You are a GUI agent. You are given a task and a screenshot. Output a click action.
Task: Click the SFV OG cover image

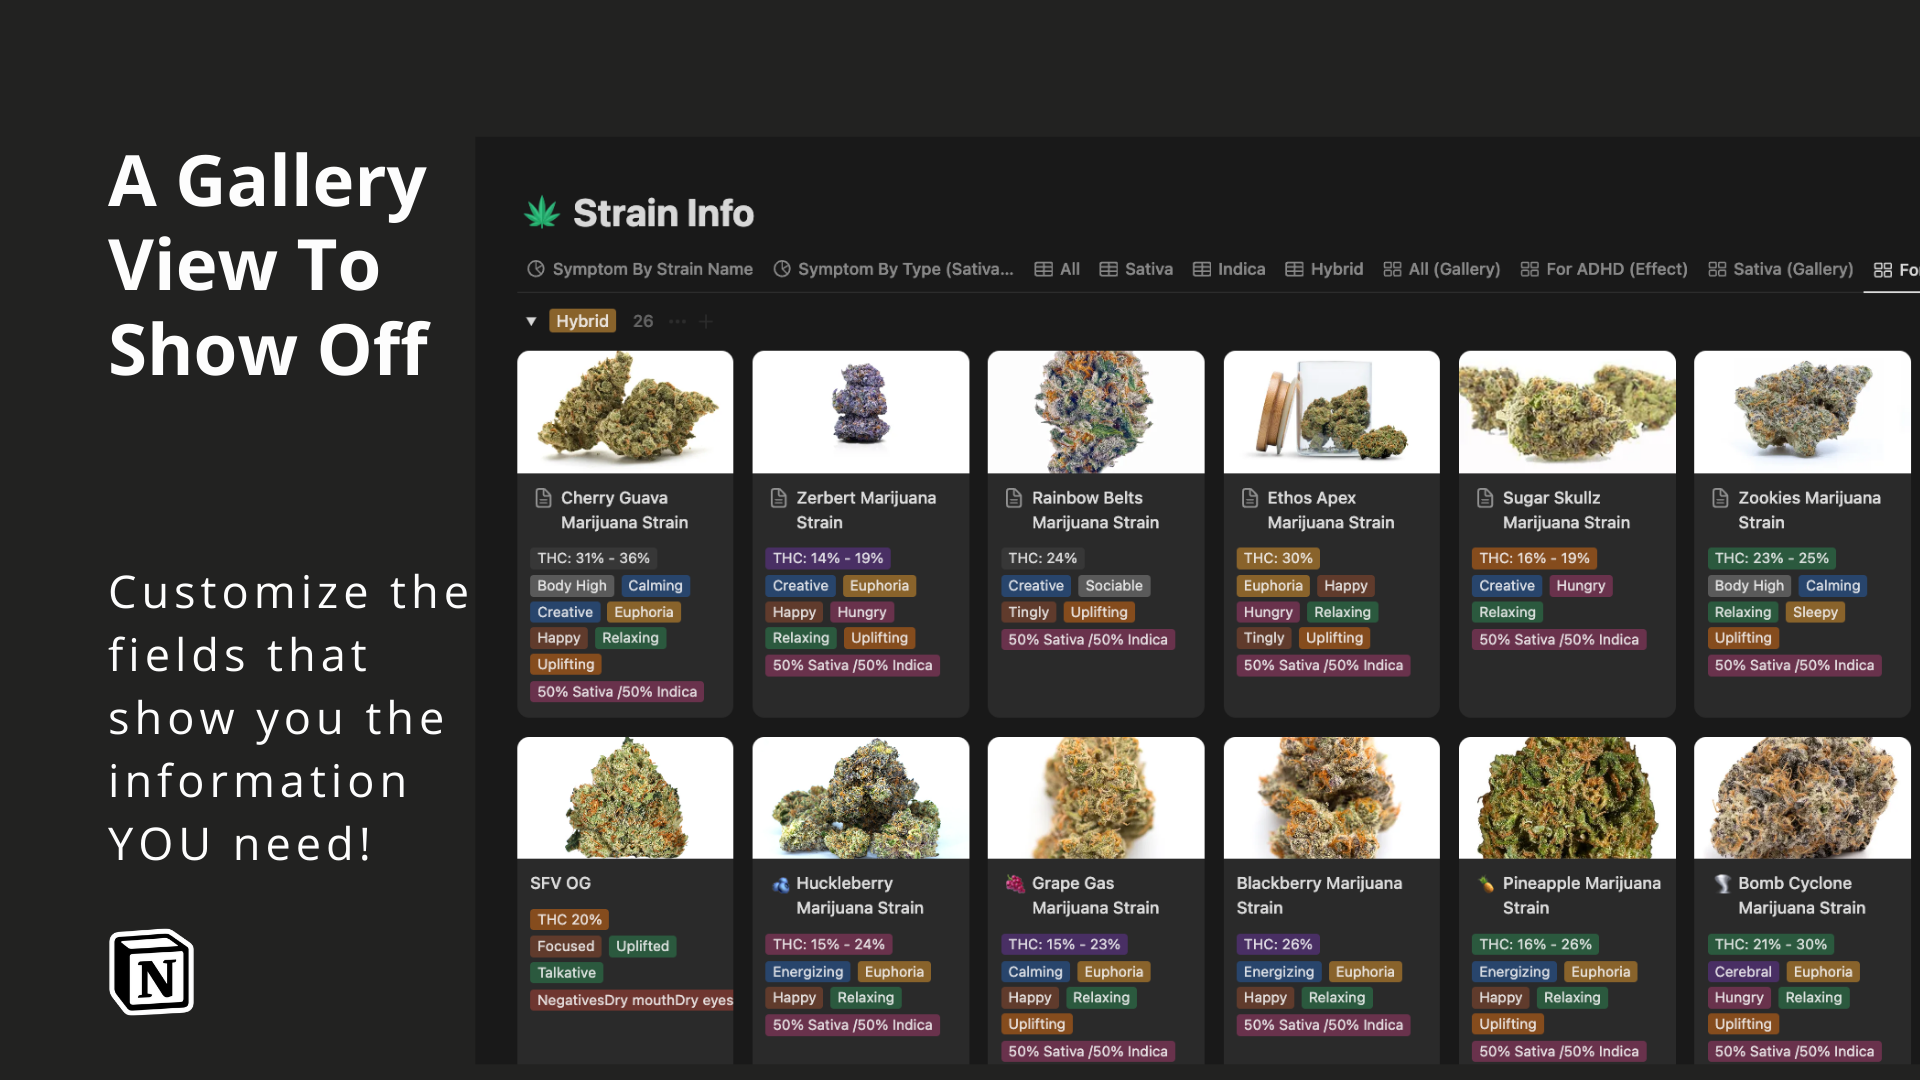click(x=624, y=798)
